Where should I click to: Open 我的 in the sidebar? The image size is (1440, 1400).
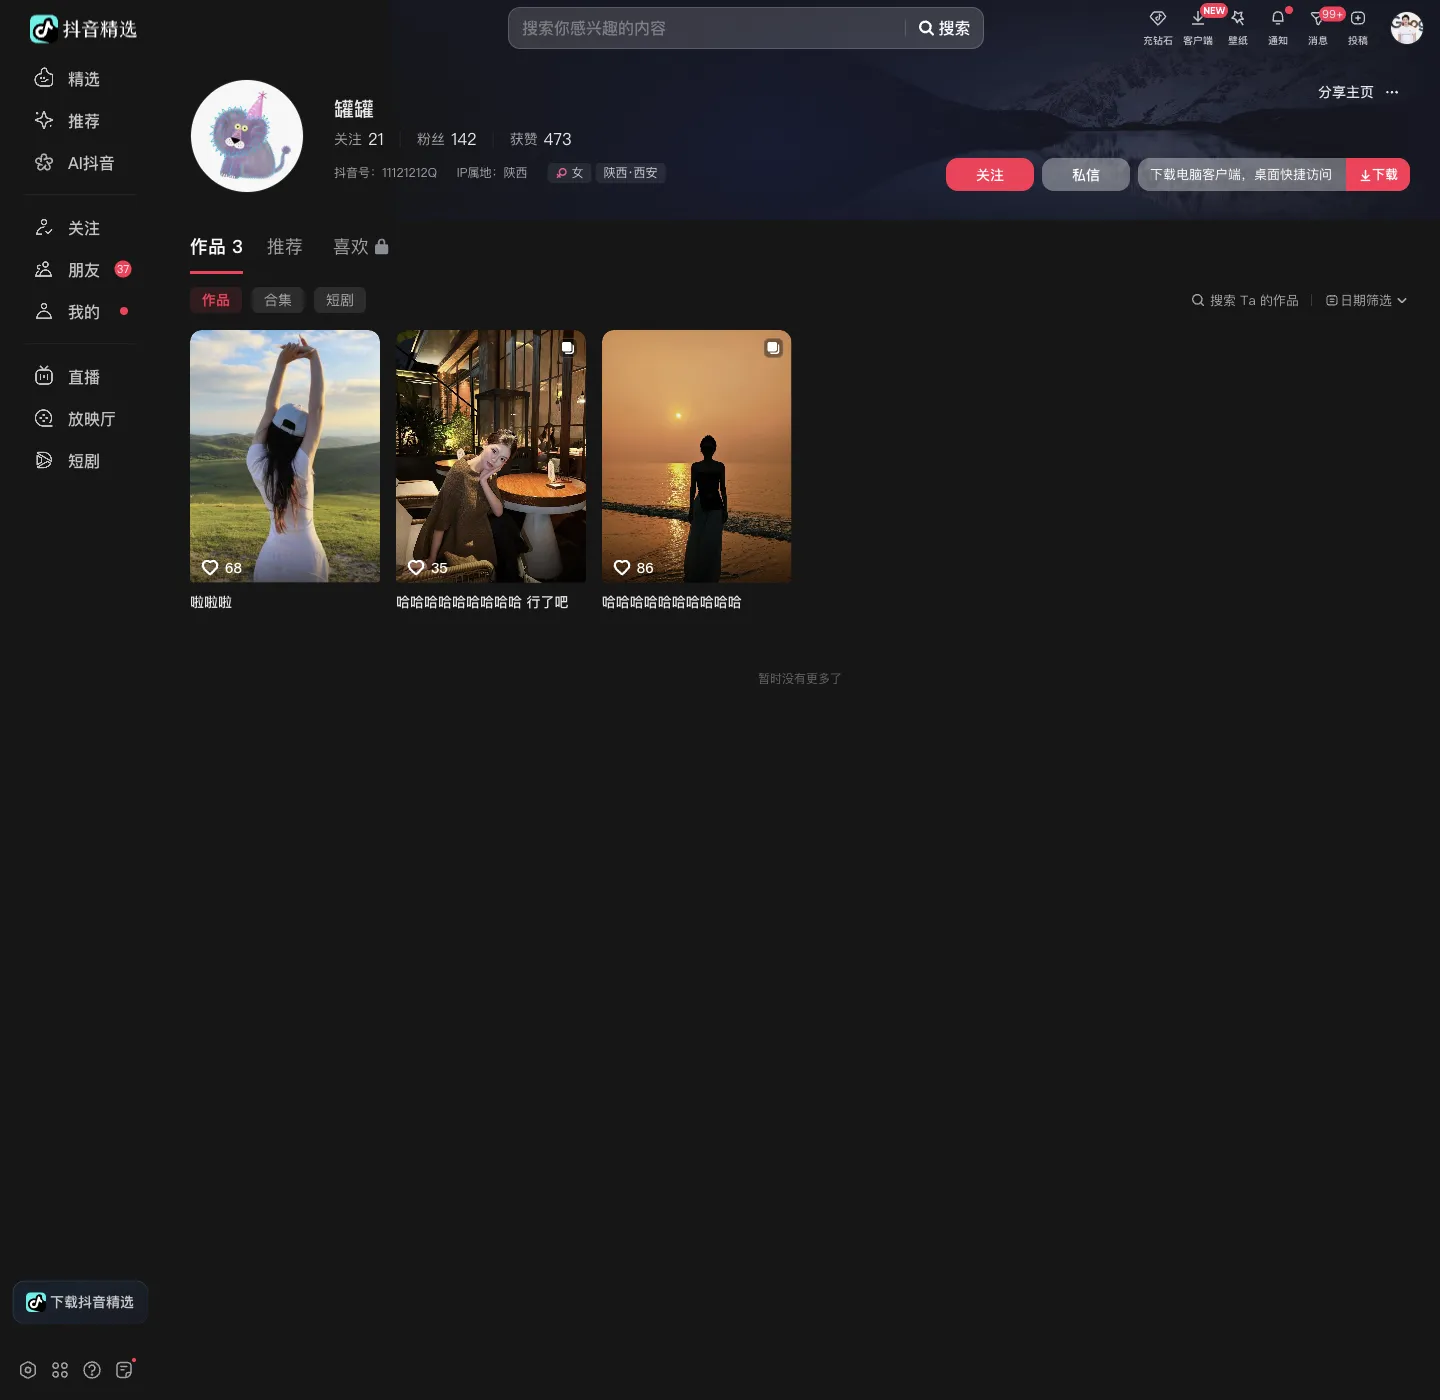68,312
